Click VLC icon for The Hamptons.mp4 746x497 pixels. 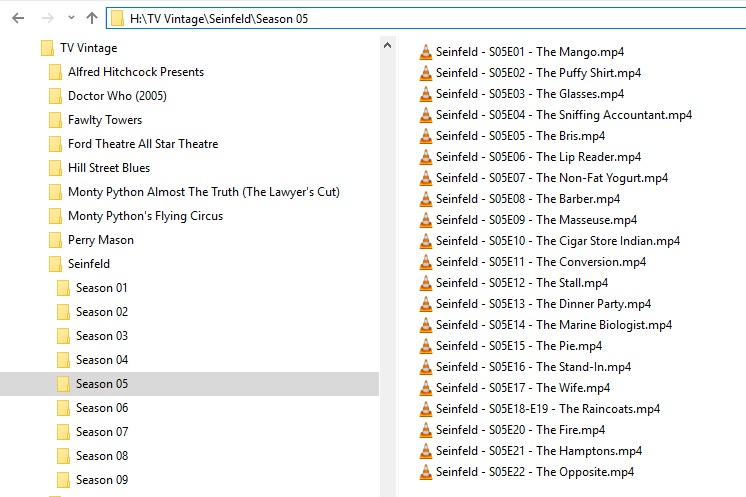(x=426, y=451)
